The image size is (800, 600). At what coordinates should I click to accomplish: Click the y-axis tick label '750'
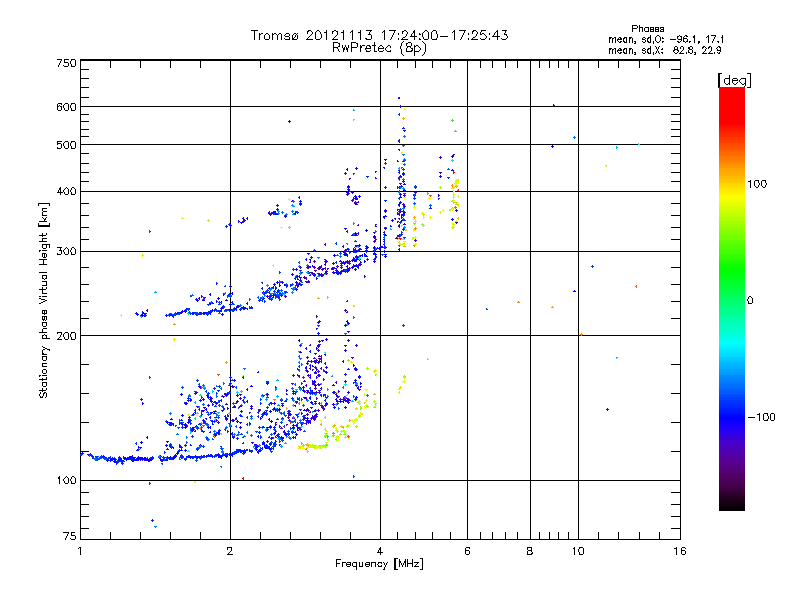pos(66,63)
